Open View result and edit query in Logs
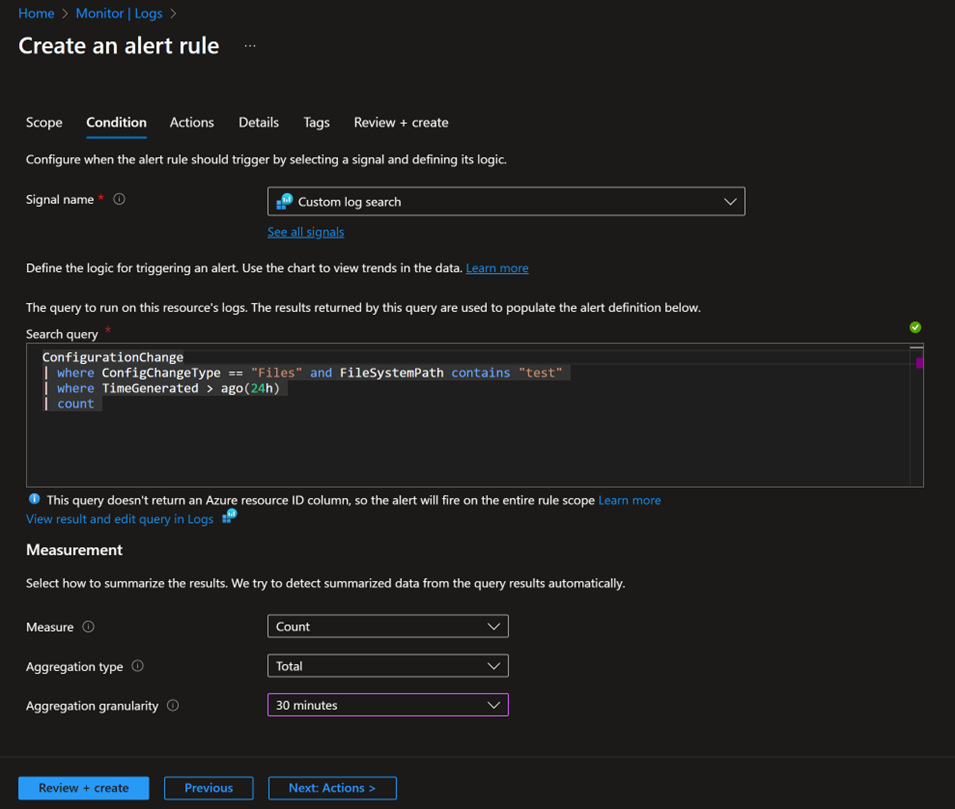This screenshot has height=809, width=955. tap(119, 519)
